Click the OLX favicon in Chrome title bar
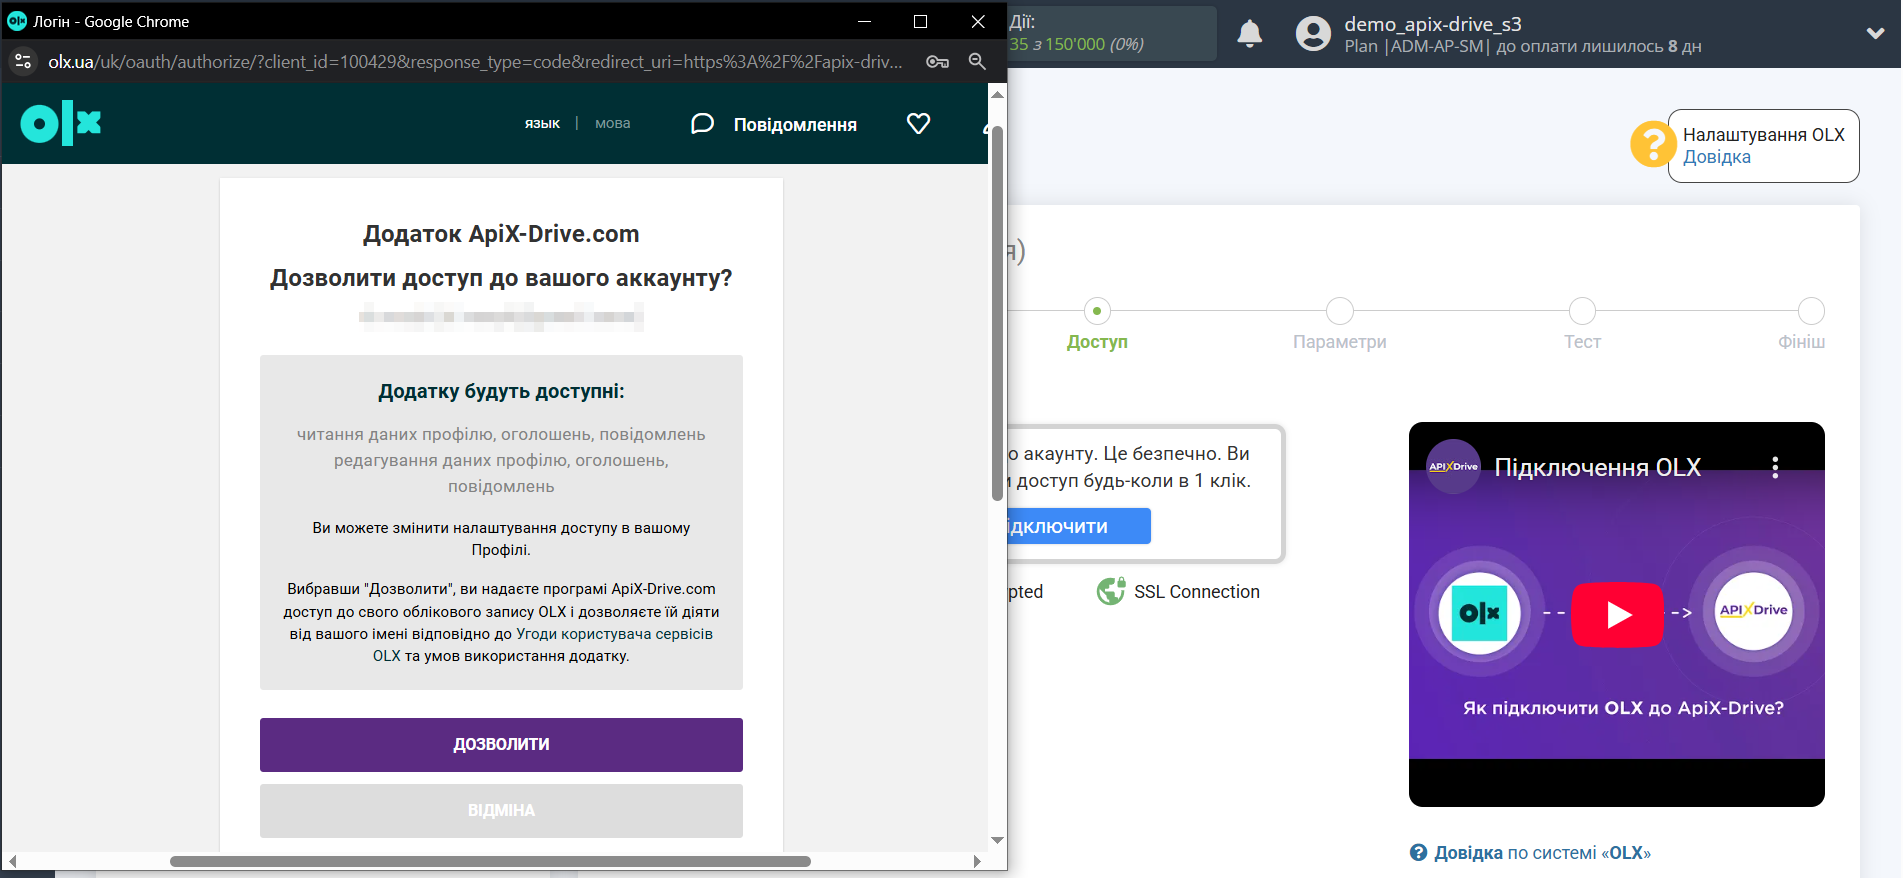Viewport: 1903px width, 878px height. (x=17, y=21)
